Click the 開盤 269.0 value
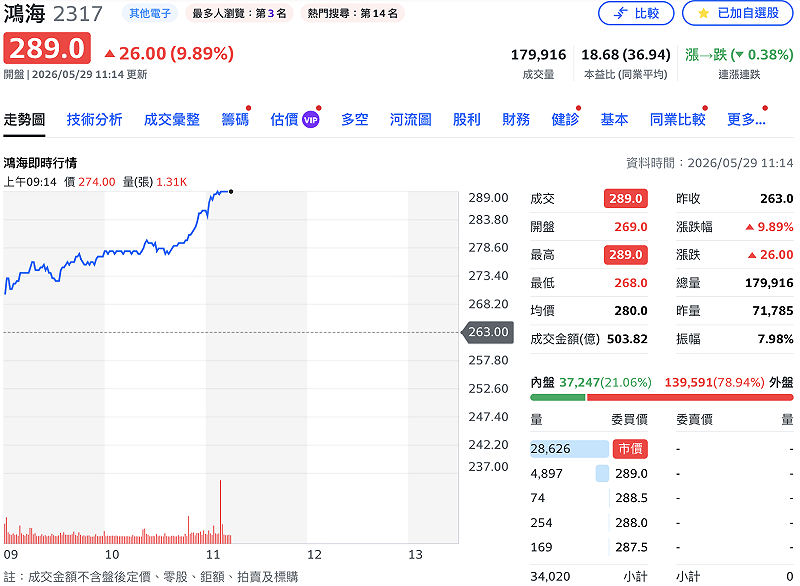This screenshot has height=586, width=800. [631, 227]
